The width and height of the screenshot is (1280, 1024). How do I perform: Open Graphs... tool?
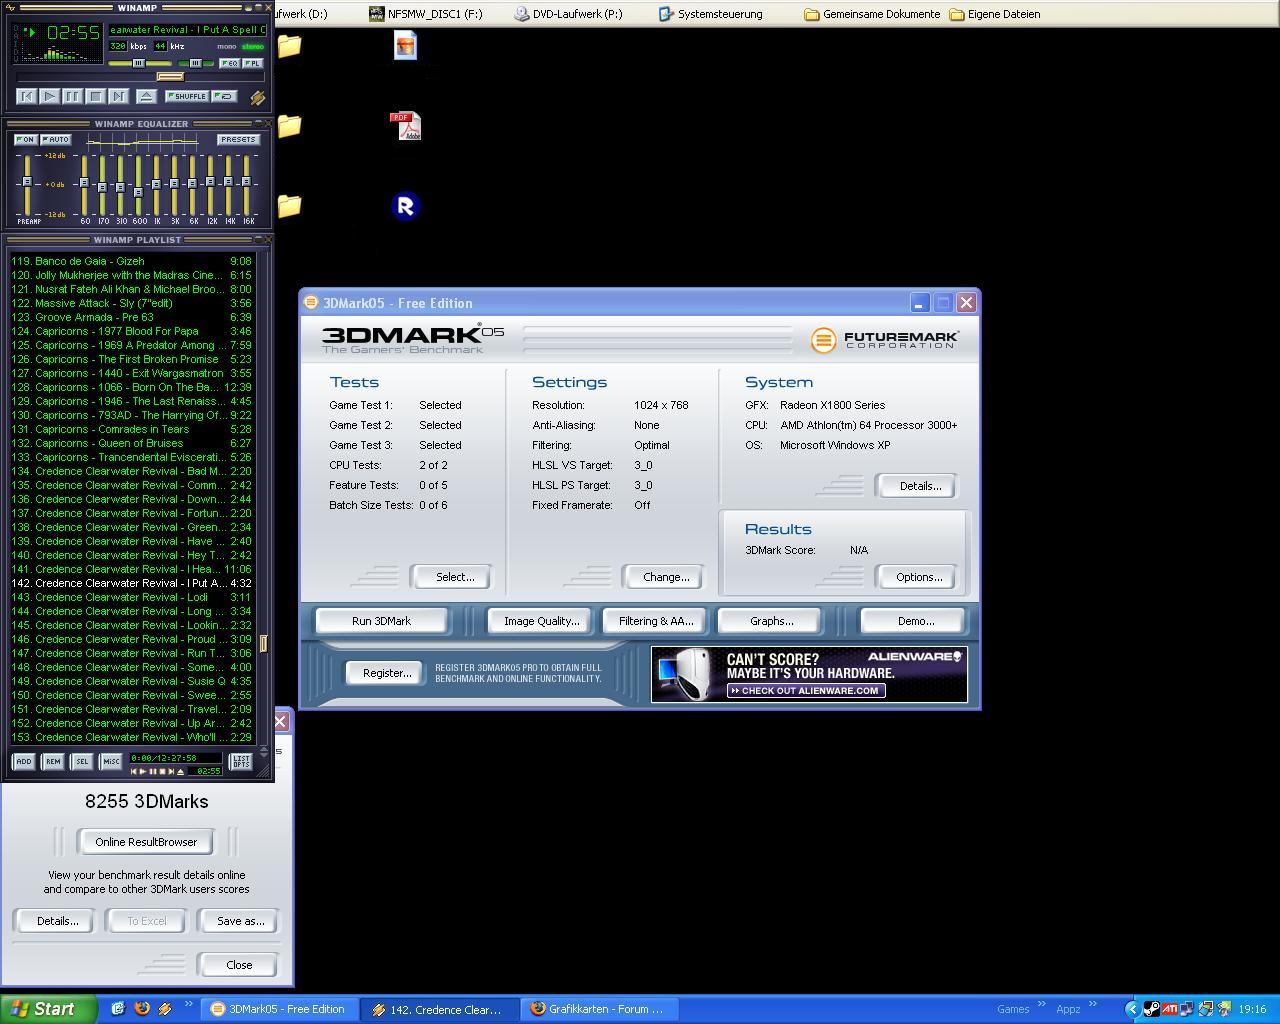click(x=771, y=621)
